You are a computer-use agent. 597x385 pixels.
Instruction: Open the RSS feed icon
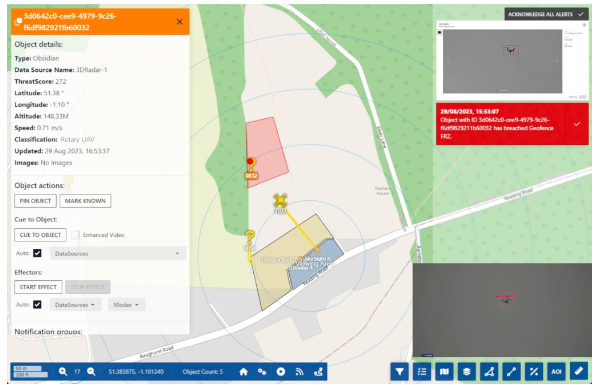(x=300, y=372)
